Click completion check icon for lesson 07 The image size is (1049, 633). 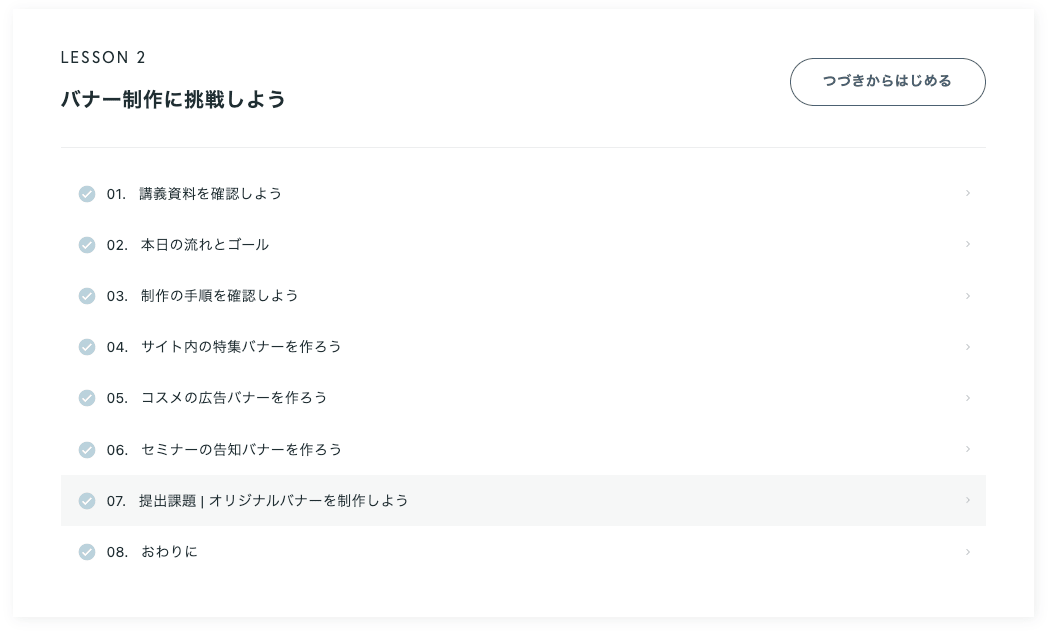tap(87, 501)
